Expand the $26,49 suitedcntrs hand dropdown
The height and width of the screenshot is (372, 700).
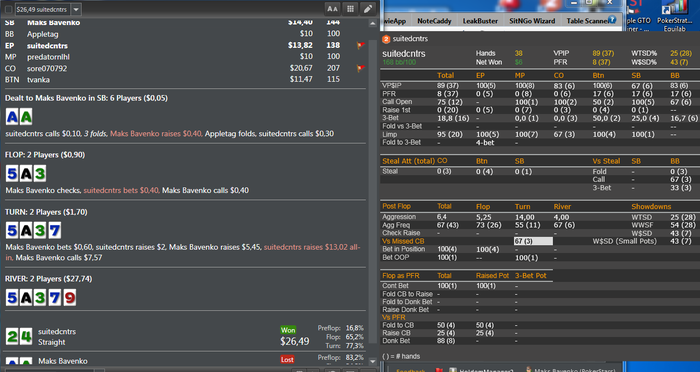tap(76, 9)
